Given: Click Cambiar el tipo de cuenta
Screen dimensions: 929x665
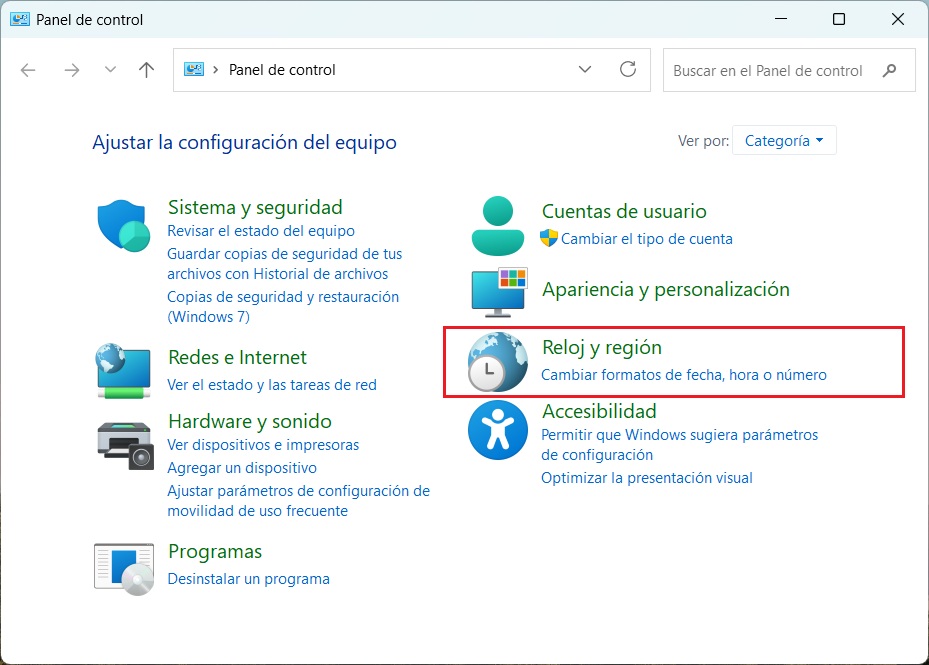Looking at the screenshot, I should coord(645,239).
